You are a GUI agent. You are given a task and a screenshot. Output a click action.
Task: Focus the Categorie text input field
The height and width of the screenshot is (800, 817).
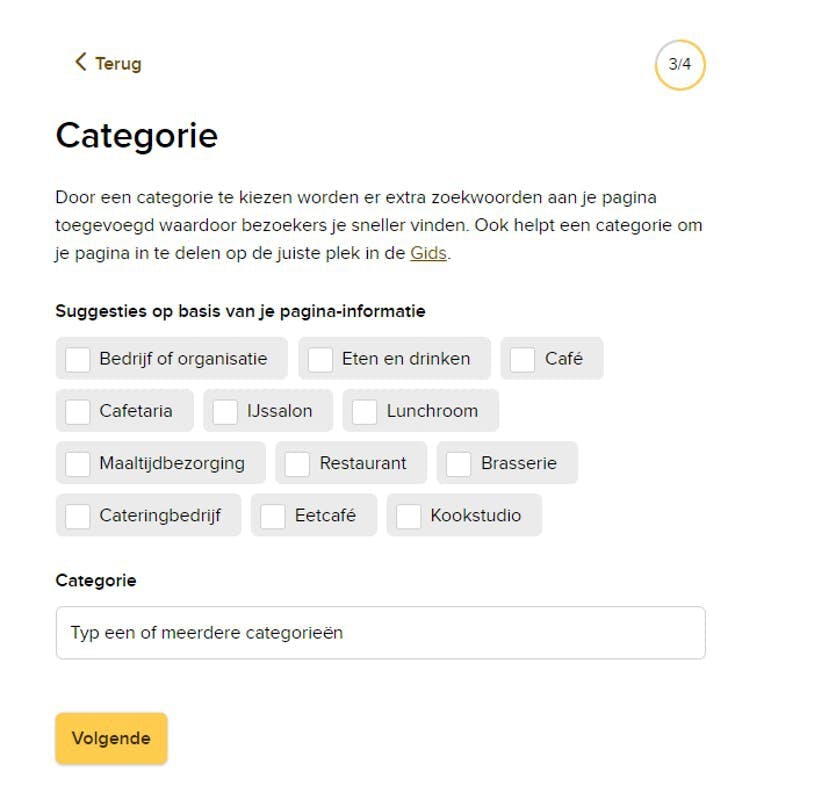[380, 633]
